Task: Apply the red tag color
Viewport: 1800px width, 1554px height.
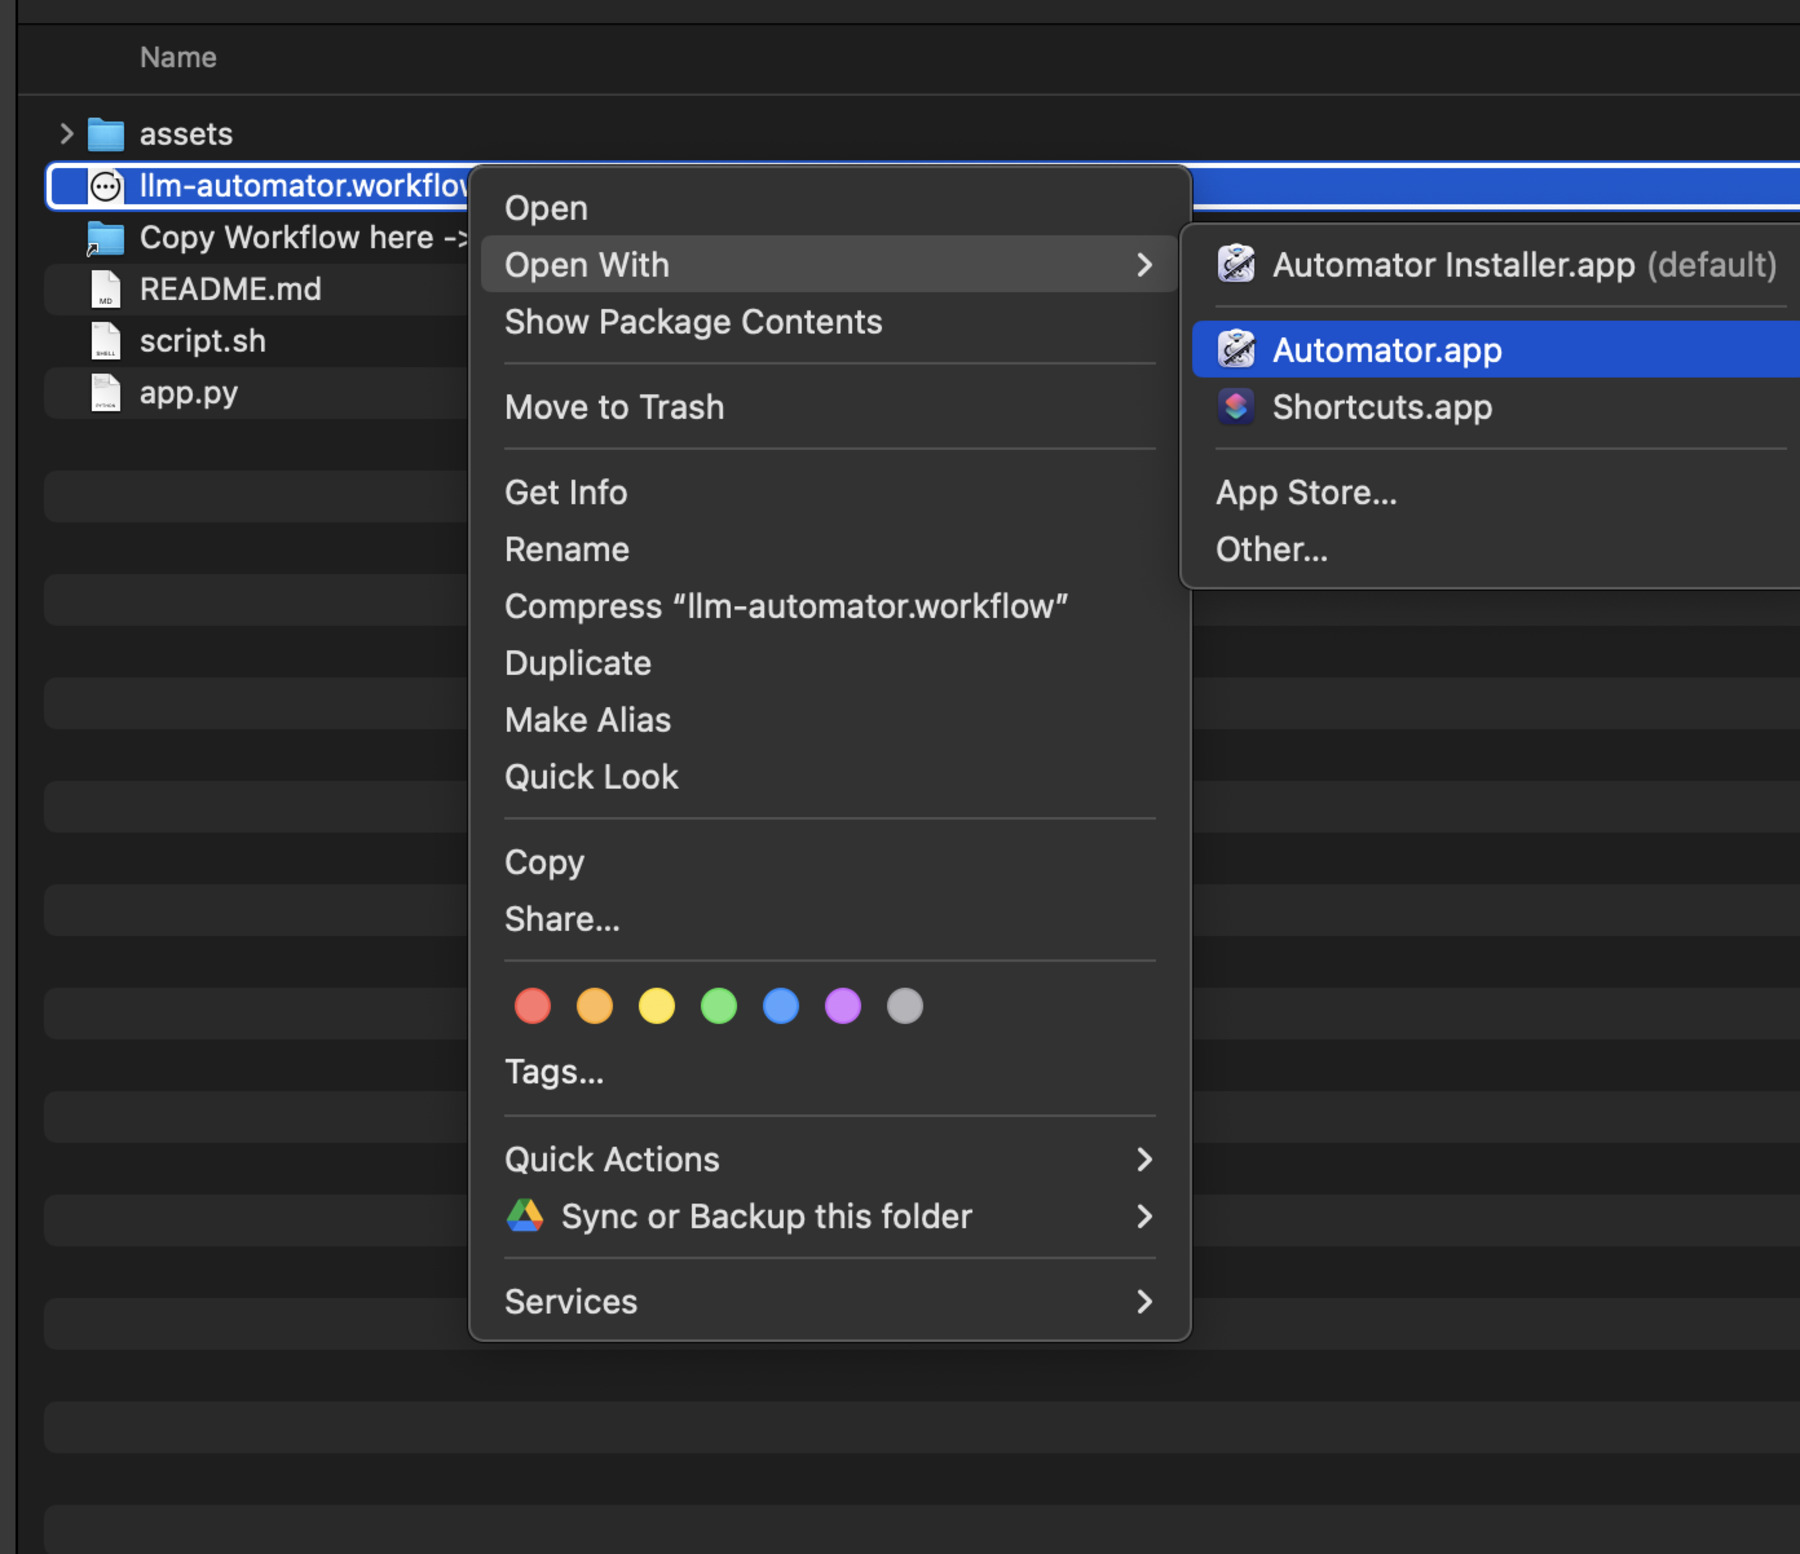Action: tap(532, 1006)
